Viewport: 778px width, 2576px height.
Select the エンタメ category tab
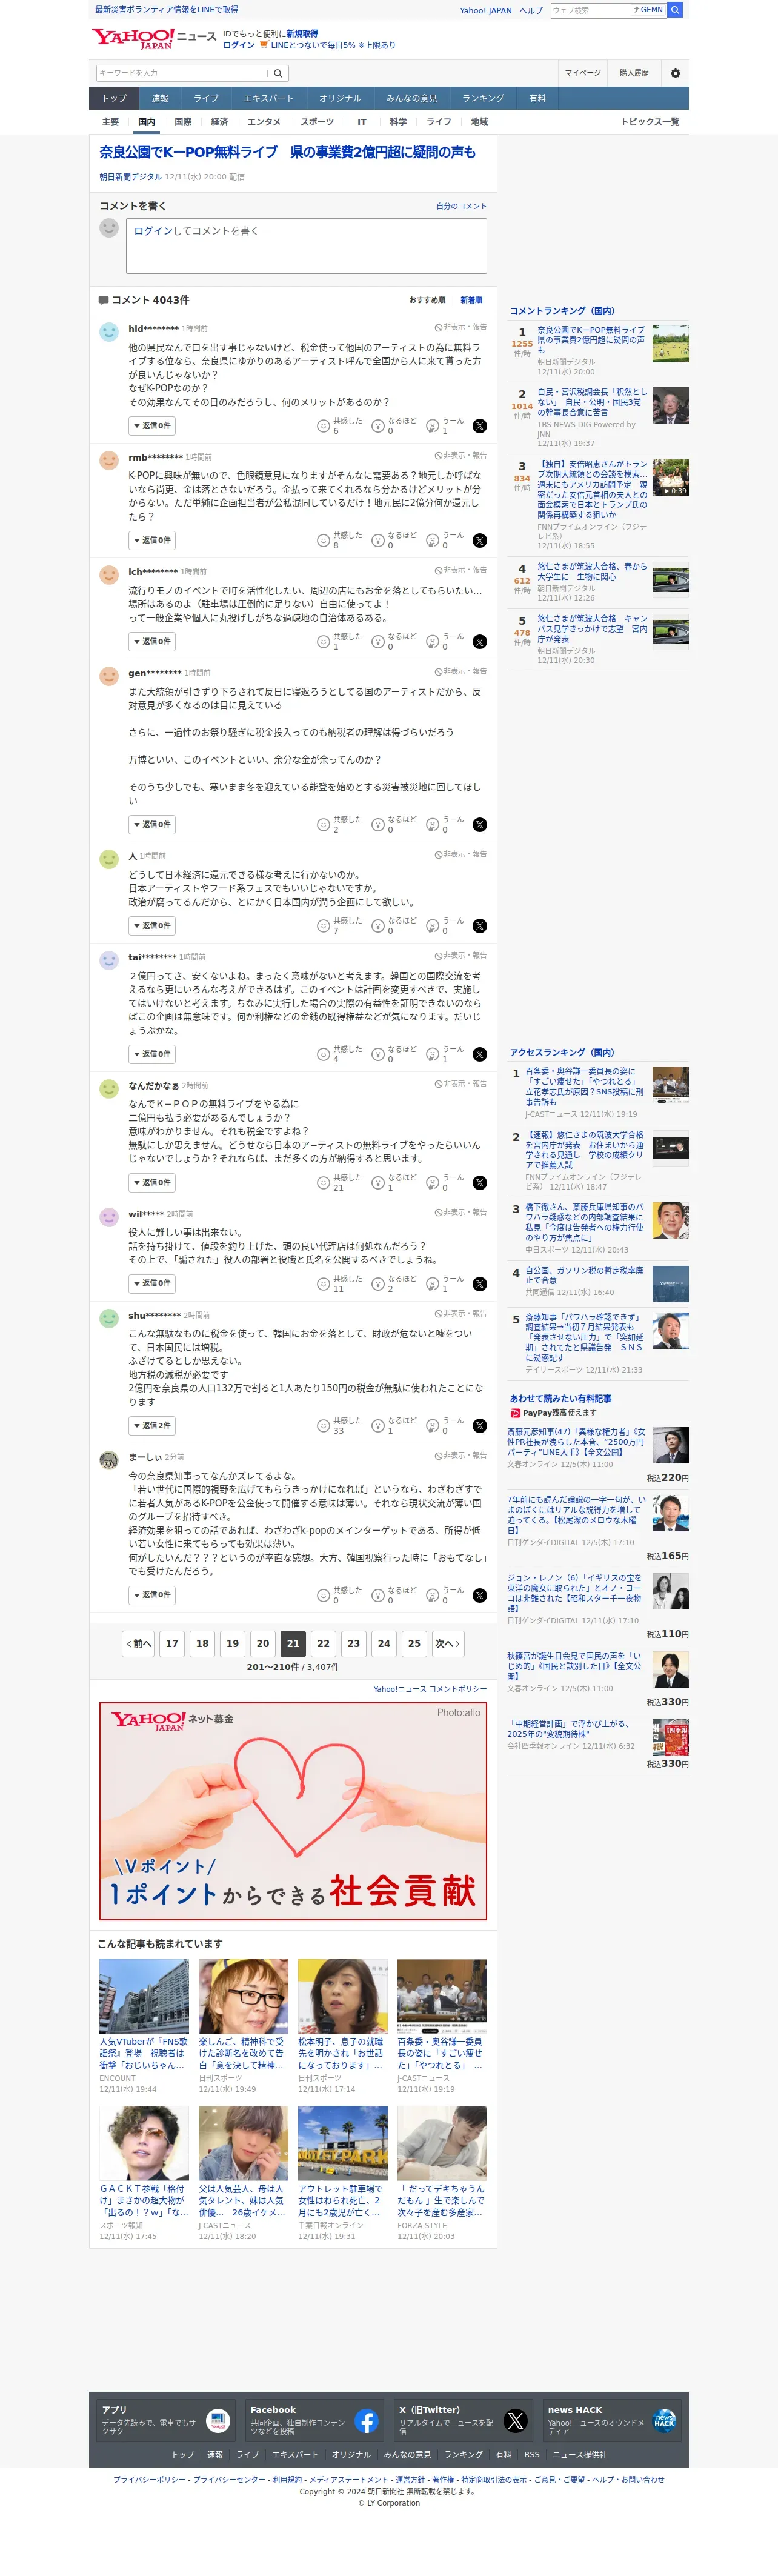coord(264,122)
